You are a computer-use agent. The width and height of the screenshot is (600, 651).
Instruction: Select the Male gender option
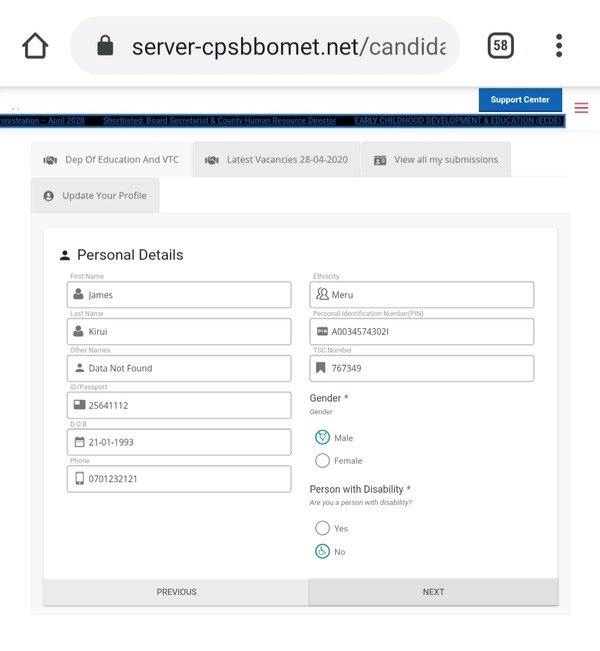(x=323, y=437)
